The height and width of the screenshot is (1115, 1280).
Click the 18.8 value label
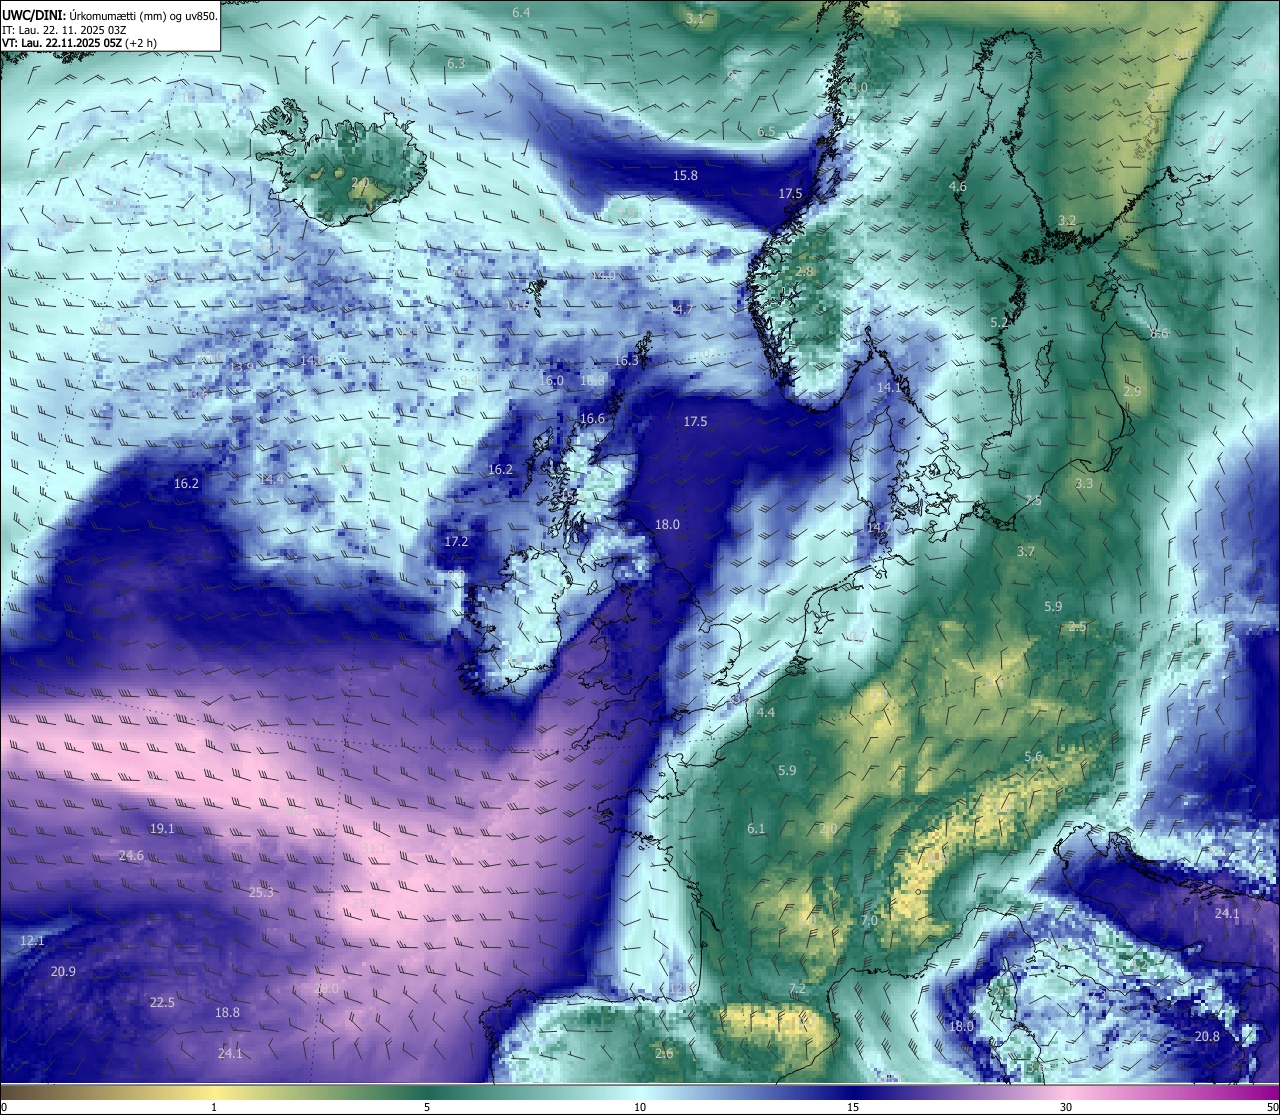coord(227,1012)
